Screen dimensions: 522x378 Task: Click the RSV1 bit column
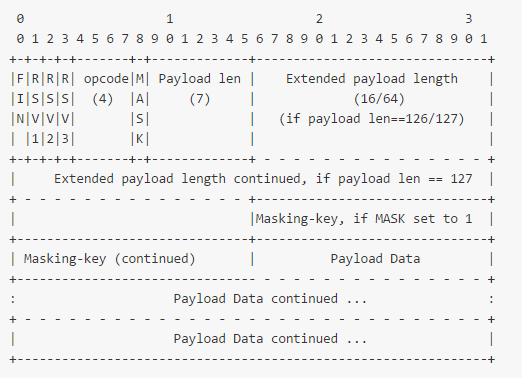tap(35, 109)
